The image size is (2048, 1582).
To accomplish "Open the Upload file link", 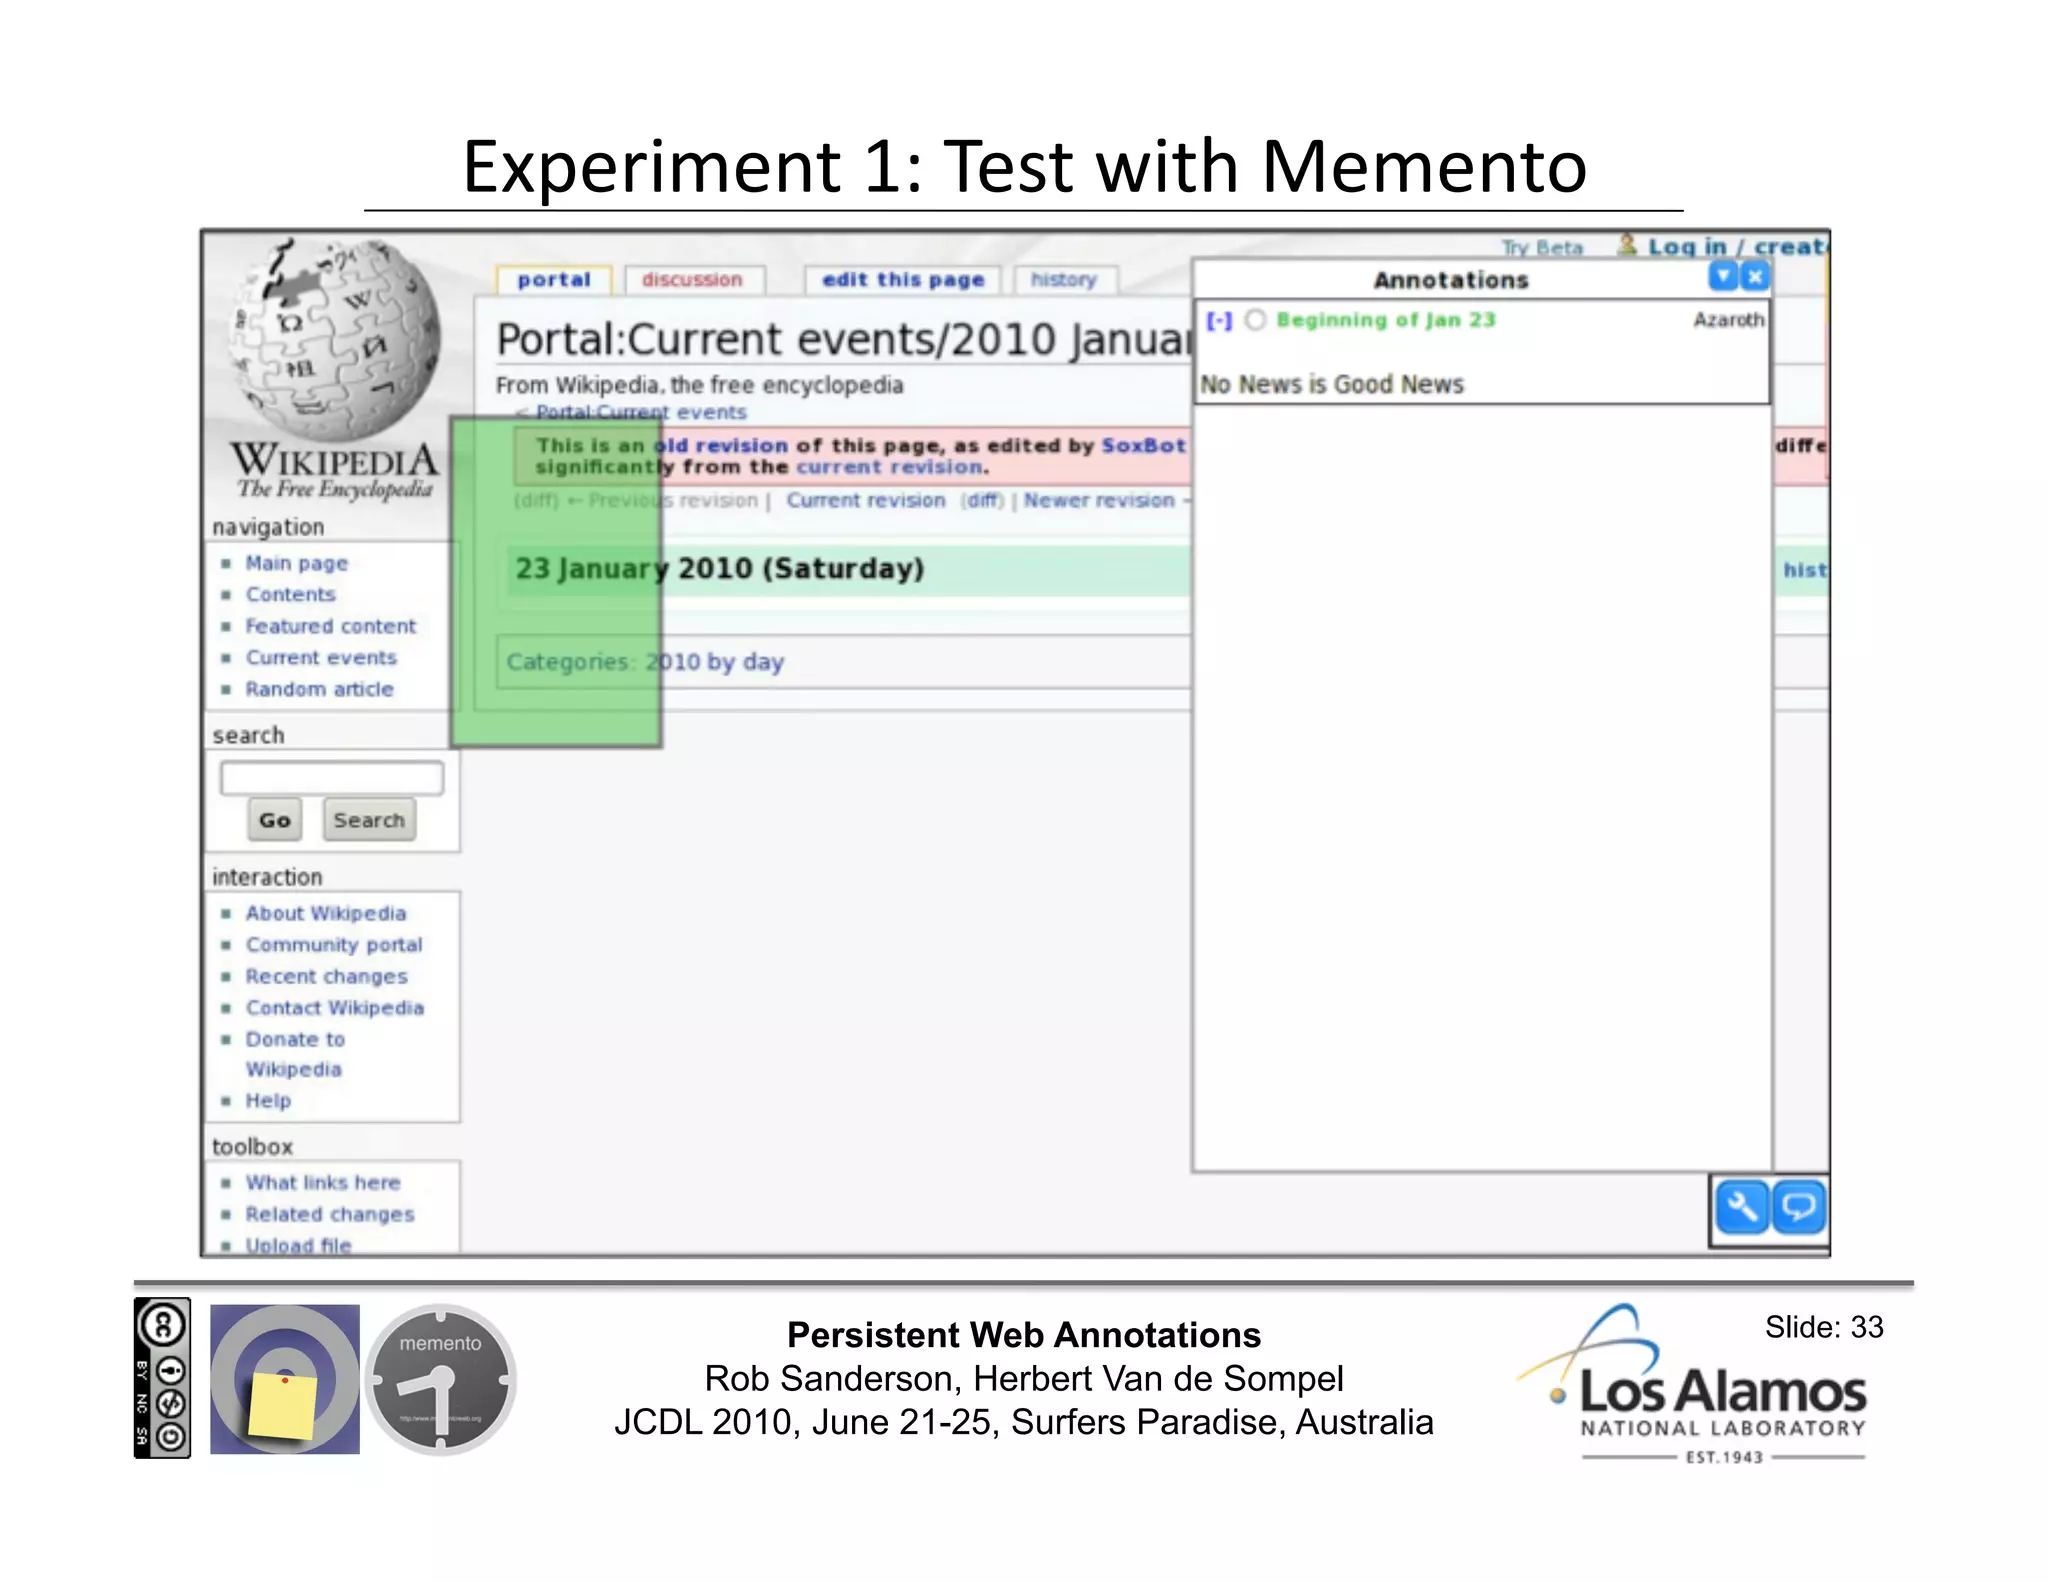I will (x=298, y=1245).
